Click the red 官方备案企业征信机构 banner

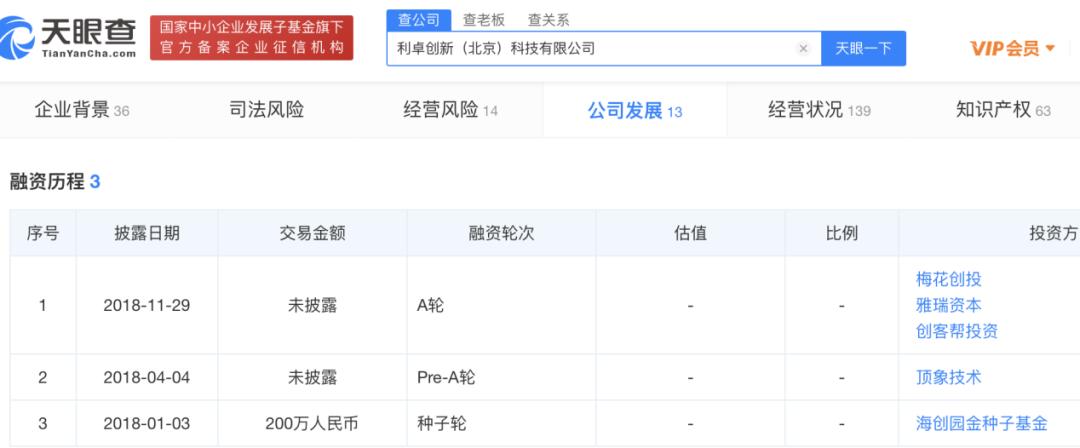[x=251, y=38]
